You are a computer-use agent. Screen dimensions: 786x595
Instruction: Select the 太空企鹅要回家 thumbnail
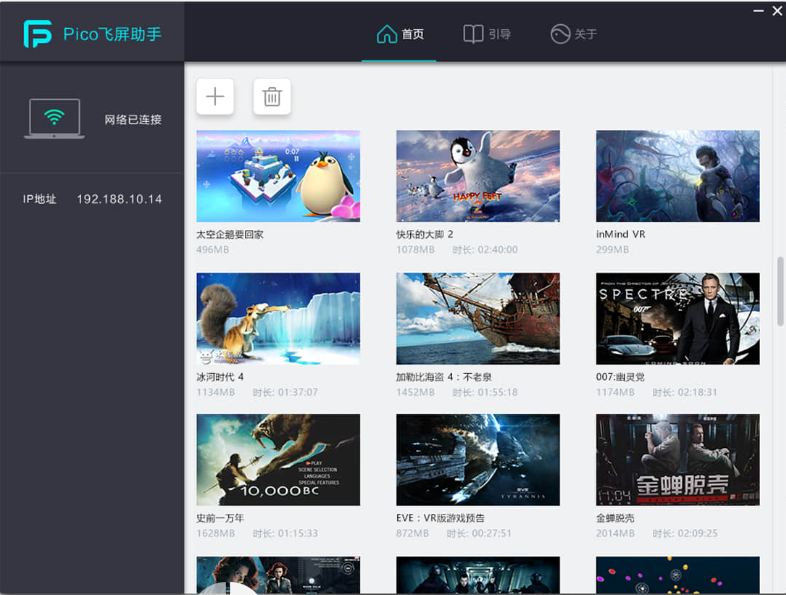click(x=278, y=176)
